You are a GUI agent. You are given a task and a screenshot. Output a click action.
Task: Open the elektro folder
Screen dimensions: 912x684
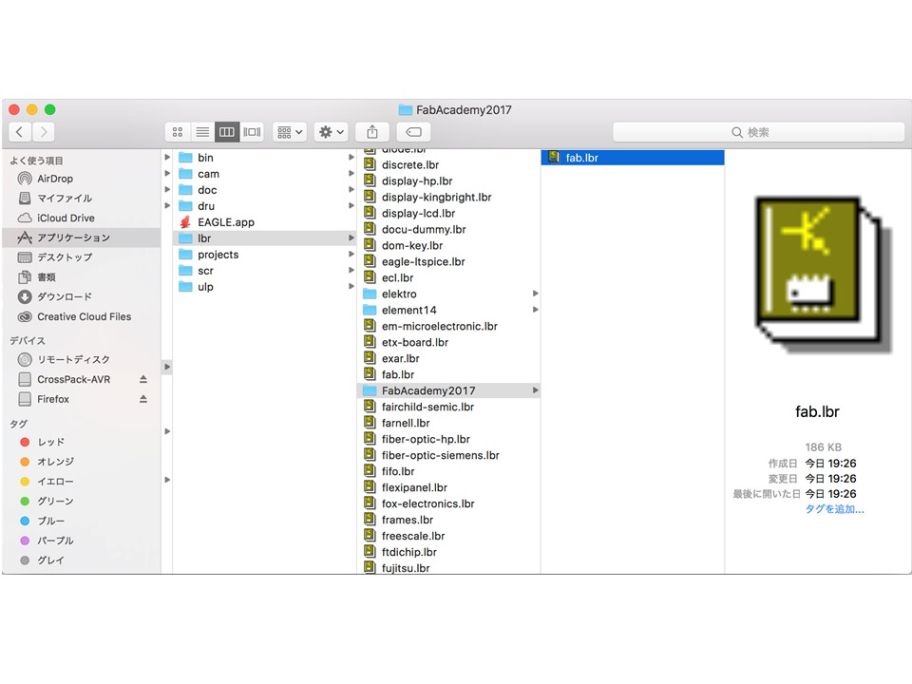point(448,294)
